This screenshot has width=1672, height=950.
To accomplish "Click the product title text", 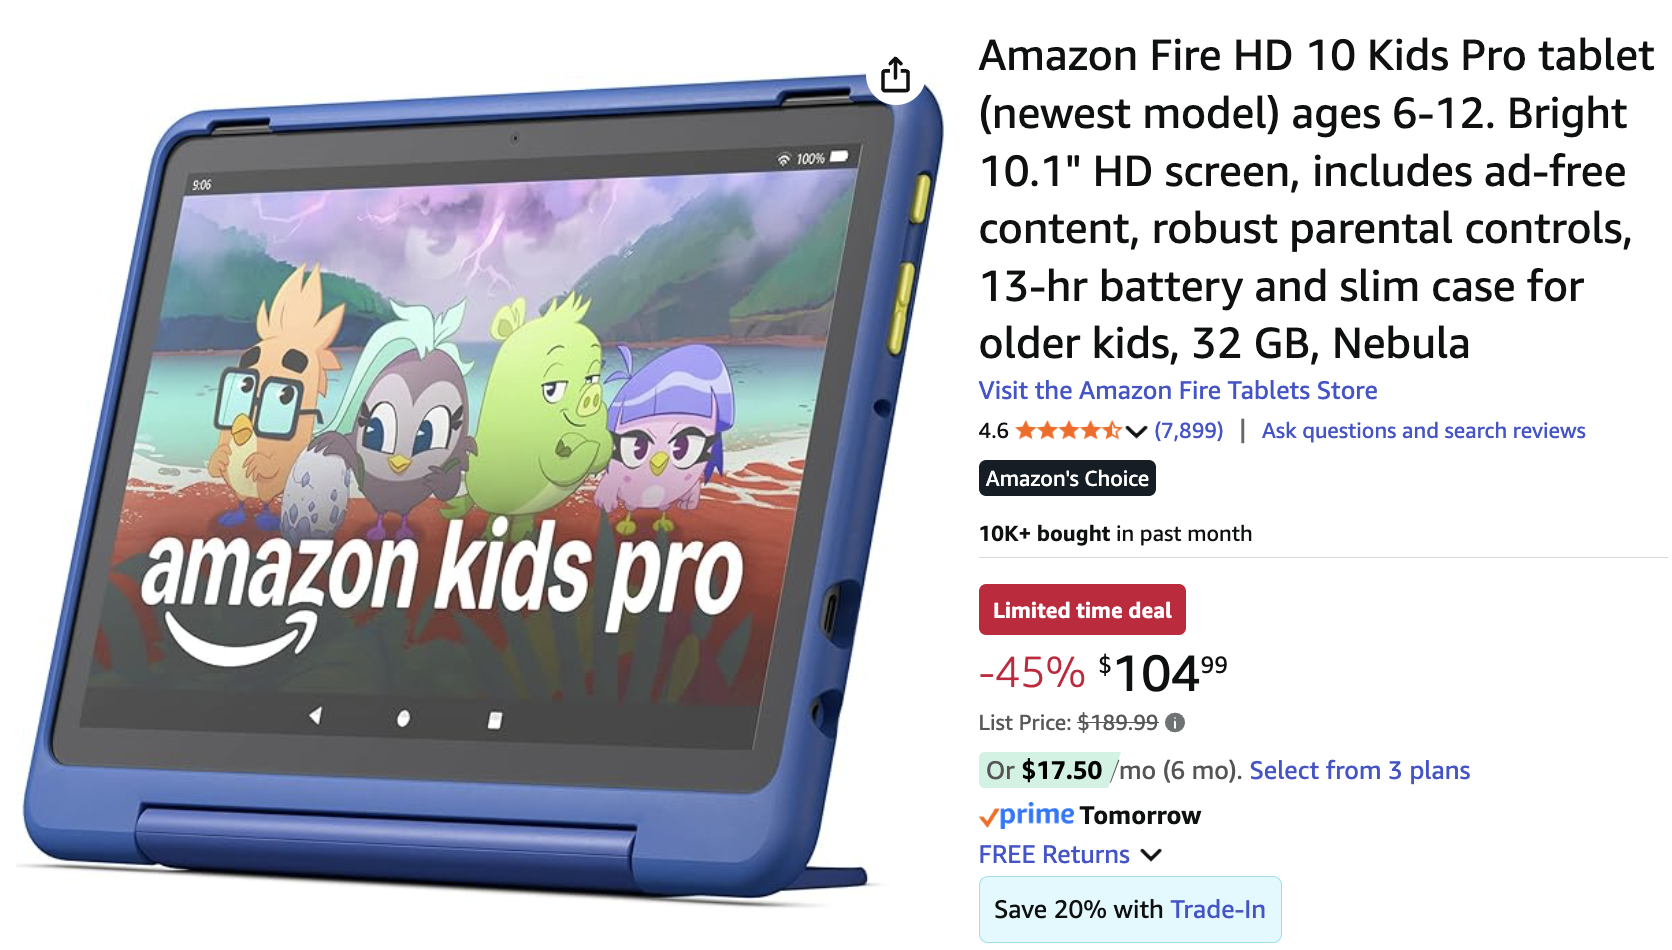I will tap(1316, 199).
